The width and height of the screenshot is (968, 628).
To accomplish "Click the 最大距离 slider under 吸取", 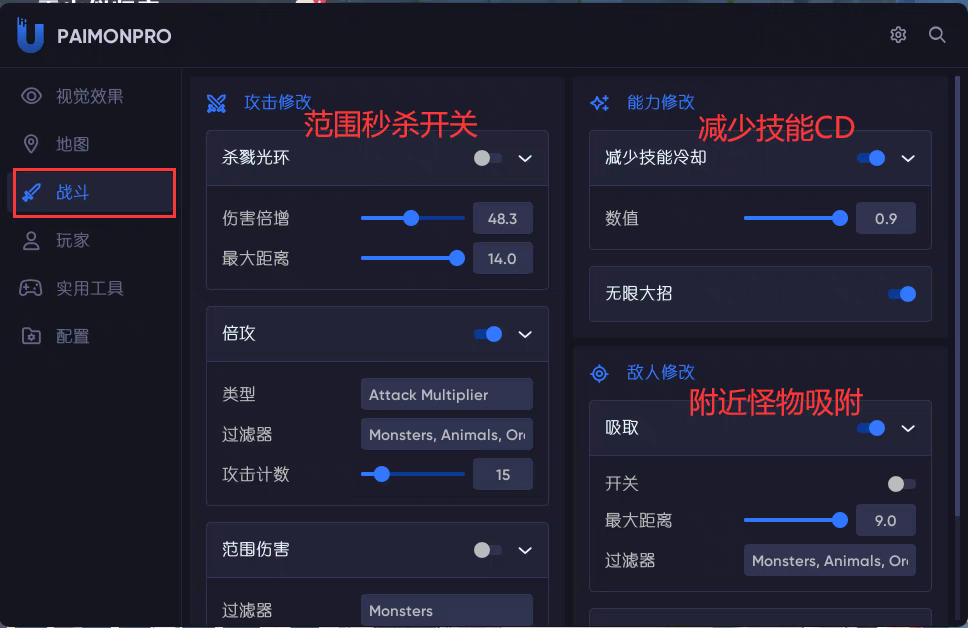I will tap(796, 520).
